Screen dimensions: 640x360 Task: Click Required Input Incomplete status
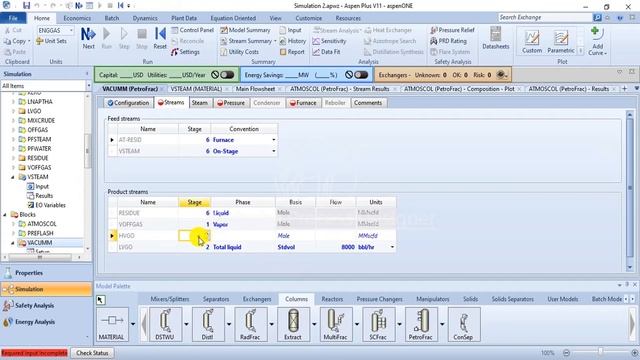coord(35,353)
